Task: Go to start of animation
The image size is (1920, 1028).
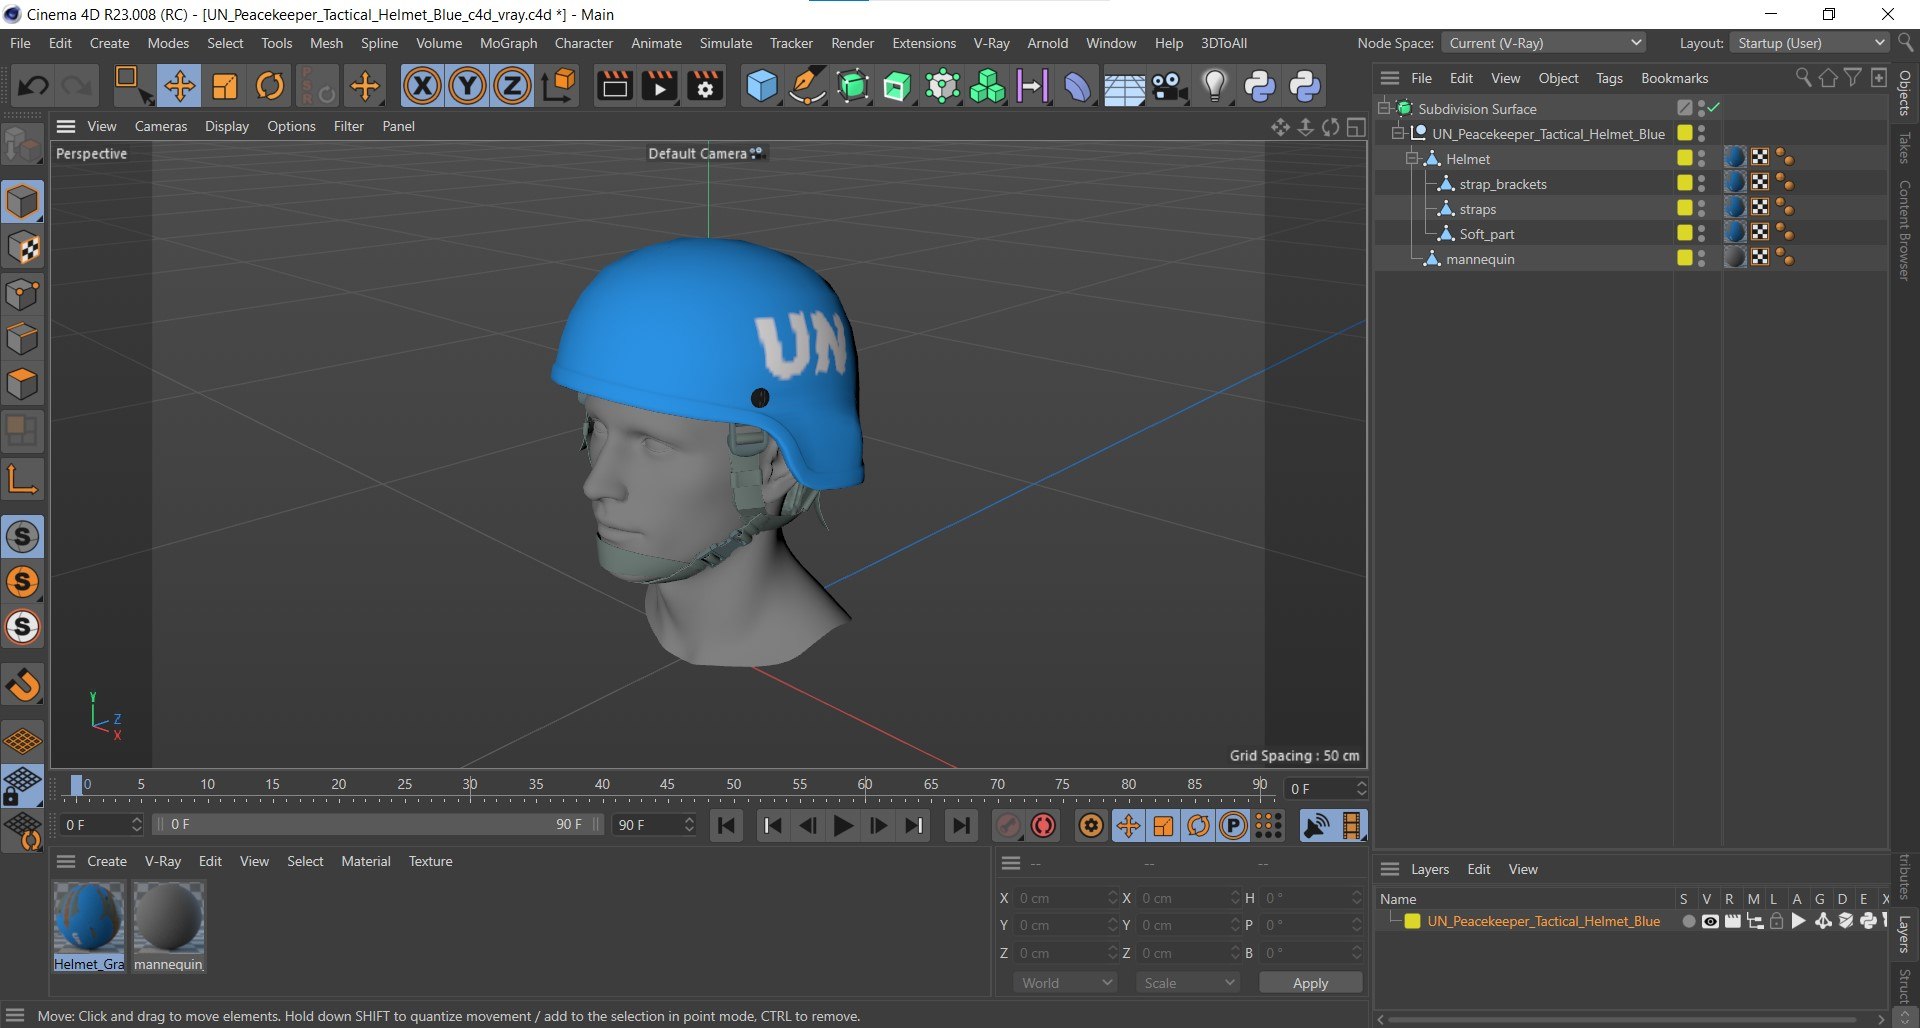Action: pyautogui.click(x=726, y=825)
